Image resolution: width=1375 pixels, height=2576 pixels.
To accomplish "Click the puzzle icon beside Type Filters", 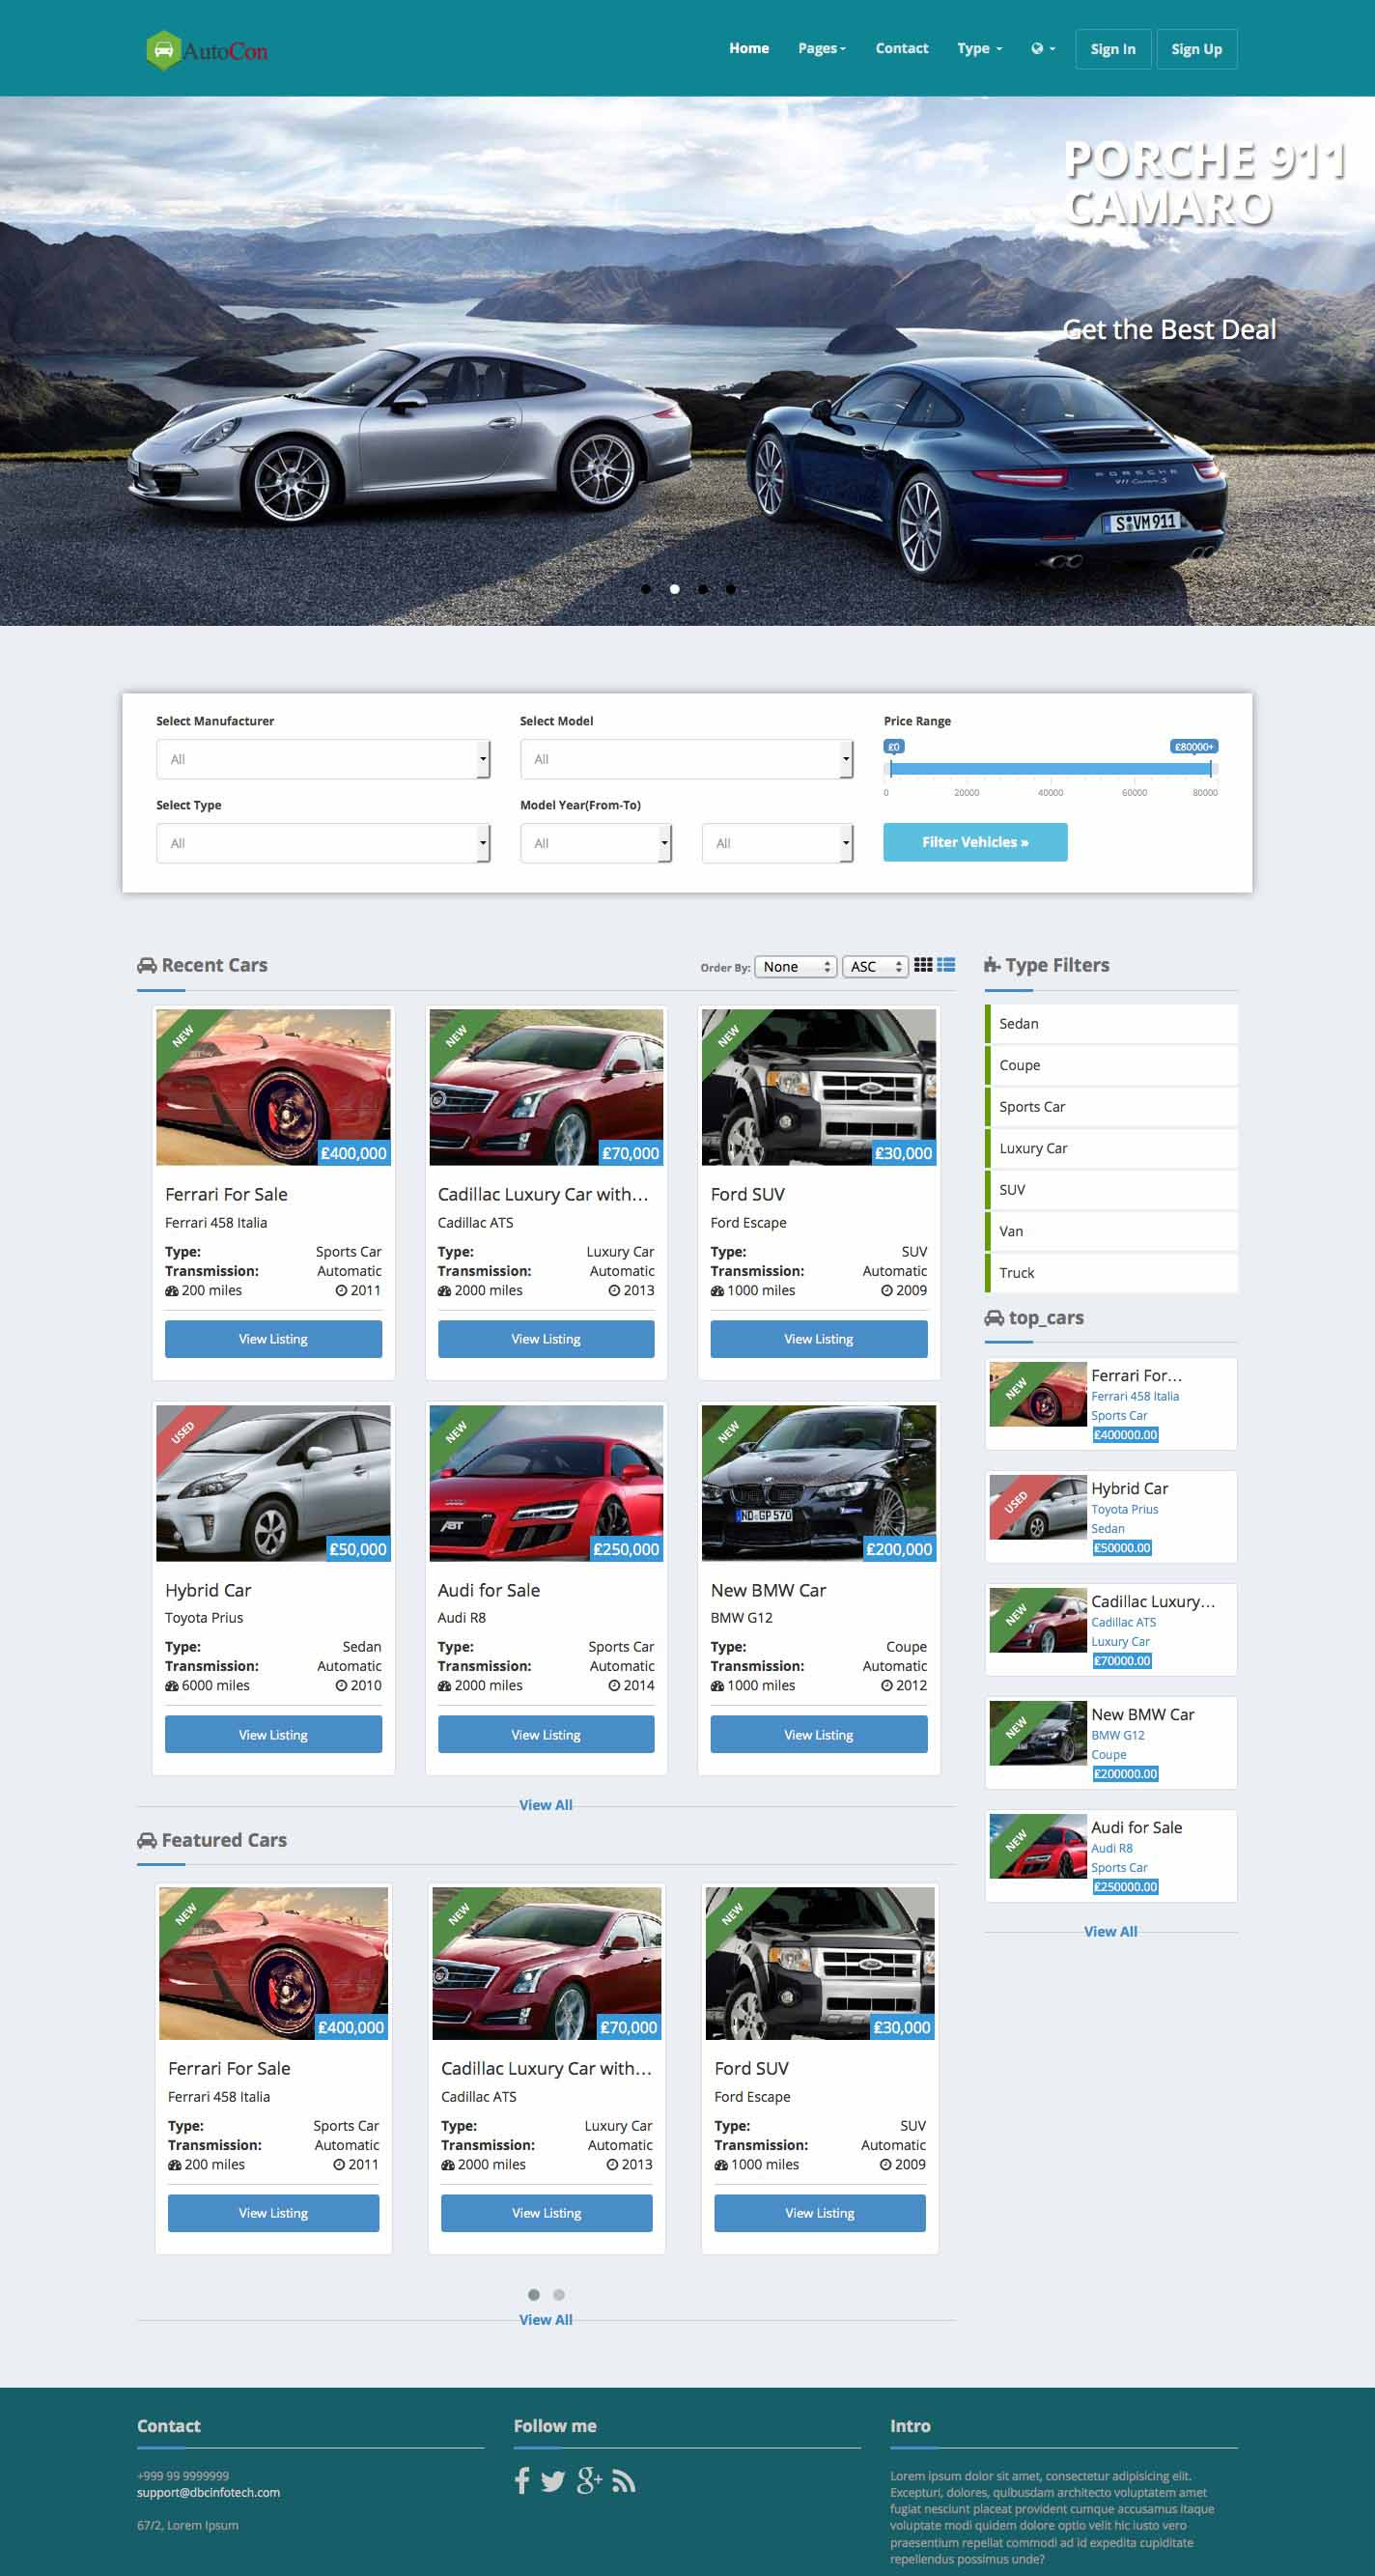I will pos(992,965).
